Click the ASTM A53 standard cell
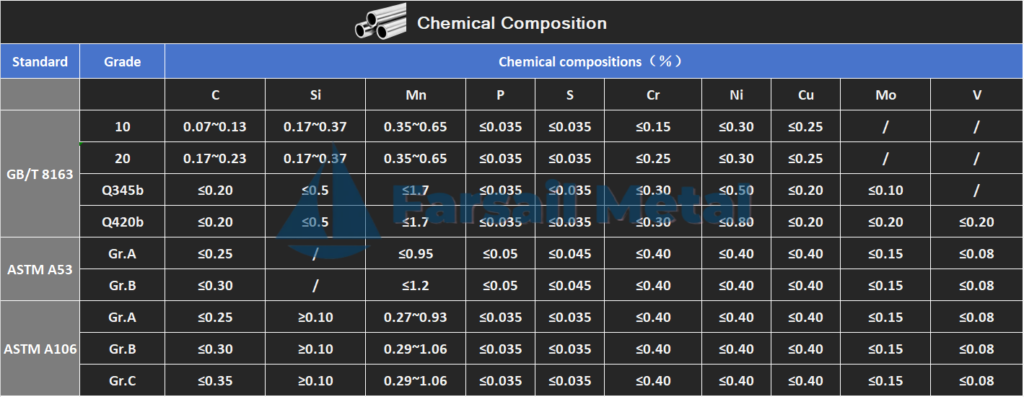 coord(40,269)
